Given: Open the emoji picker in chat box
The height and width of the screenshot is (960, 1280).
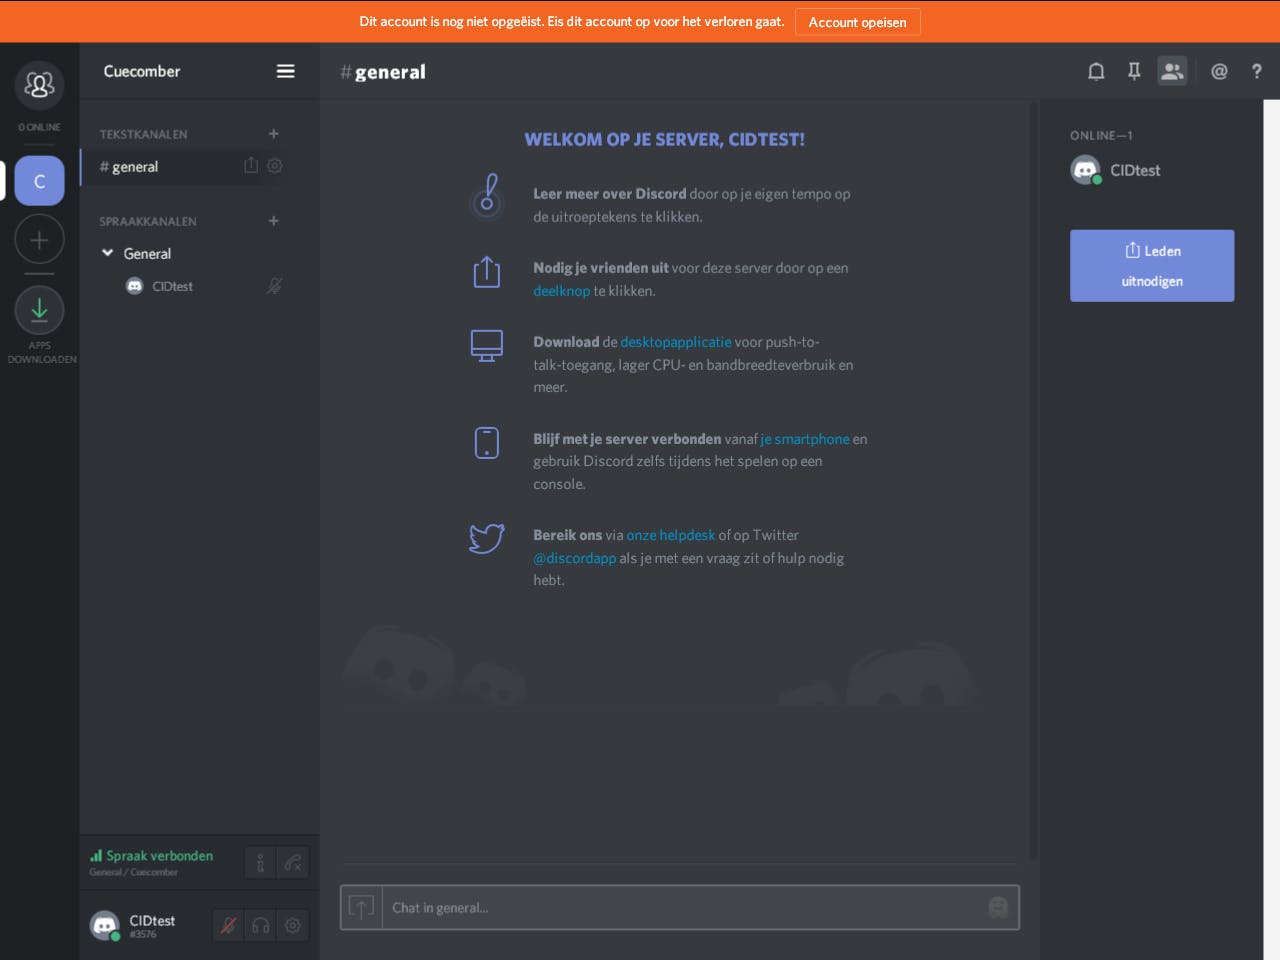Looking at the screenshot, I should click(998, 907).
